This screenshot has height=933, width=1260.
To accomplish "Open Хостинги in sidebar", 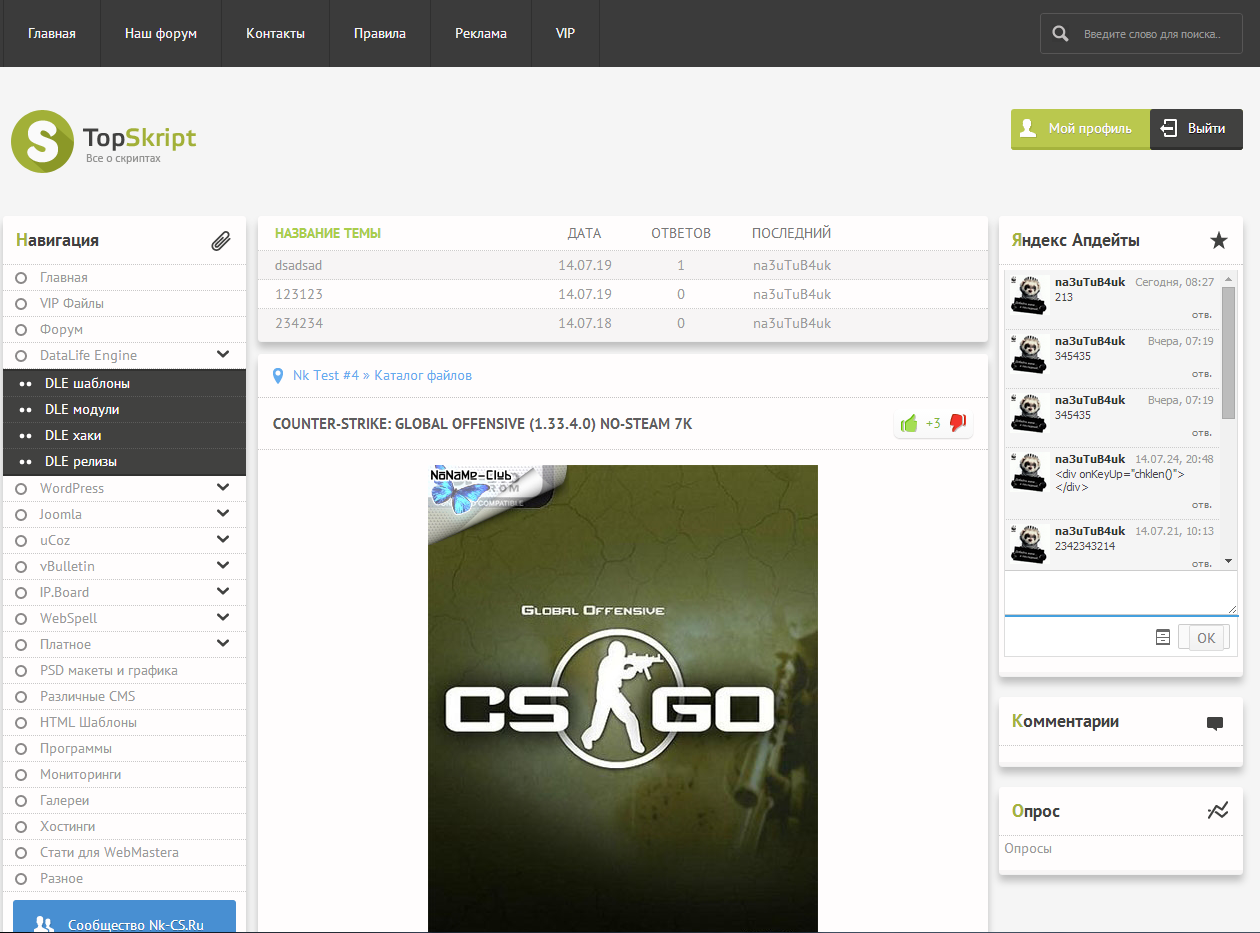I will click(67, 826).
